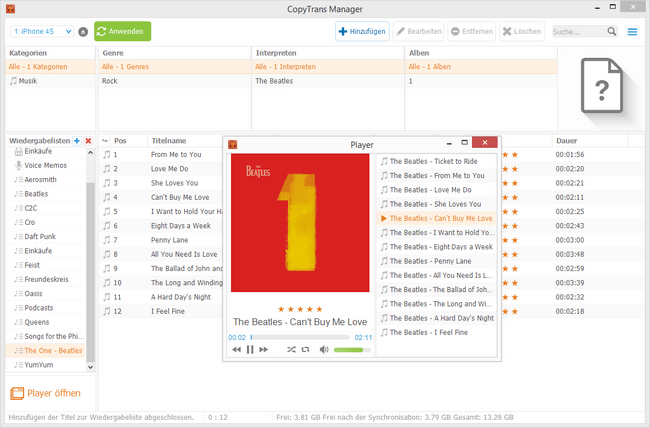The height and width of the screenshot is (428, 650).
Task: Play Love Me Do in Player queue
Action: click(x=437, y=190)
